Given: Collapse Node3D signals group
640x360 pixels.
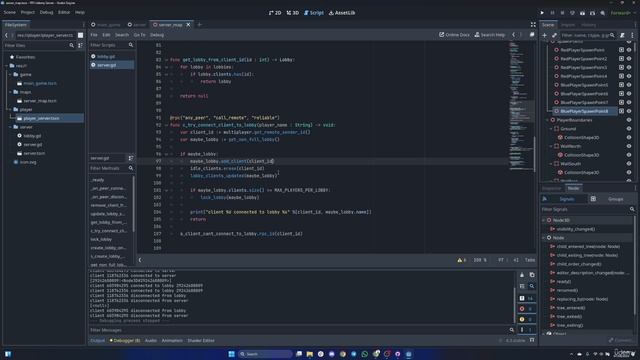Looking at the screenshot, I should [x=544, y=220].
